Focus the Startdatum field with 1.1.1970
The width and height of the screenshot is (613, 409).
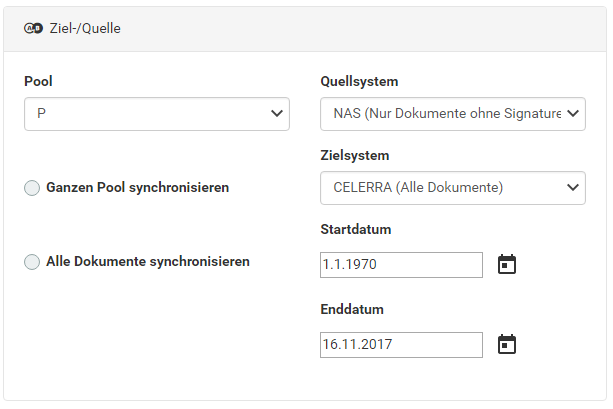tap(401, 265)
